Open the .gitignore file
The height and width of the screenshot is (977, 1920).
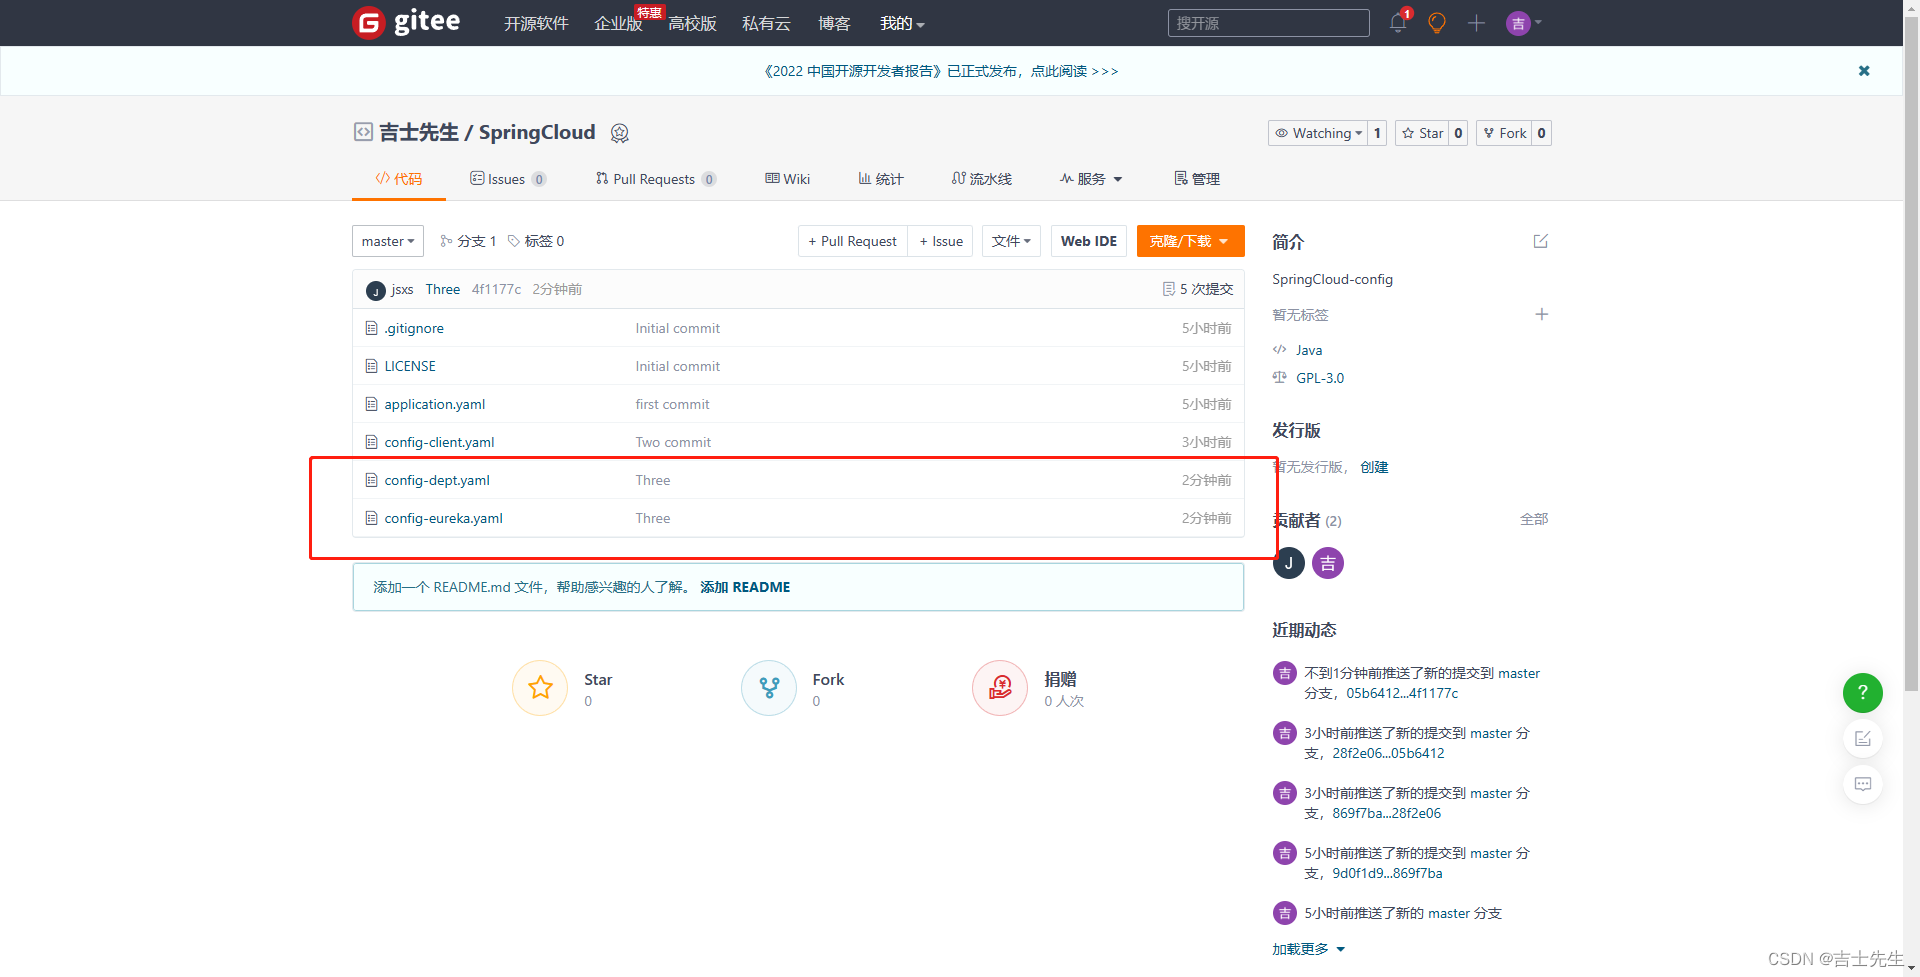tap(414, 328)
